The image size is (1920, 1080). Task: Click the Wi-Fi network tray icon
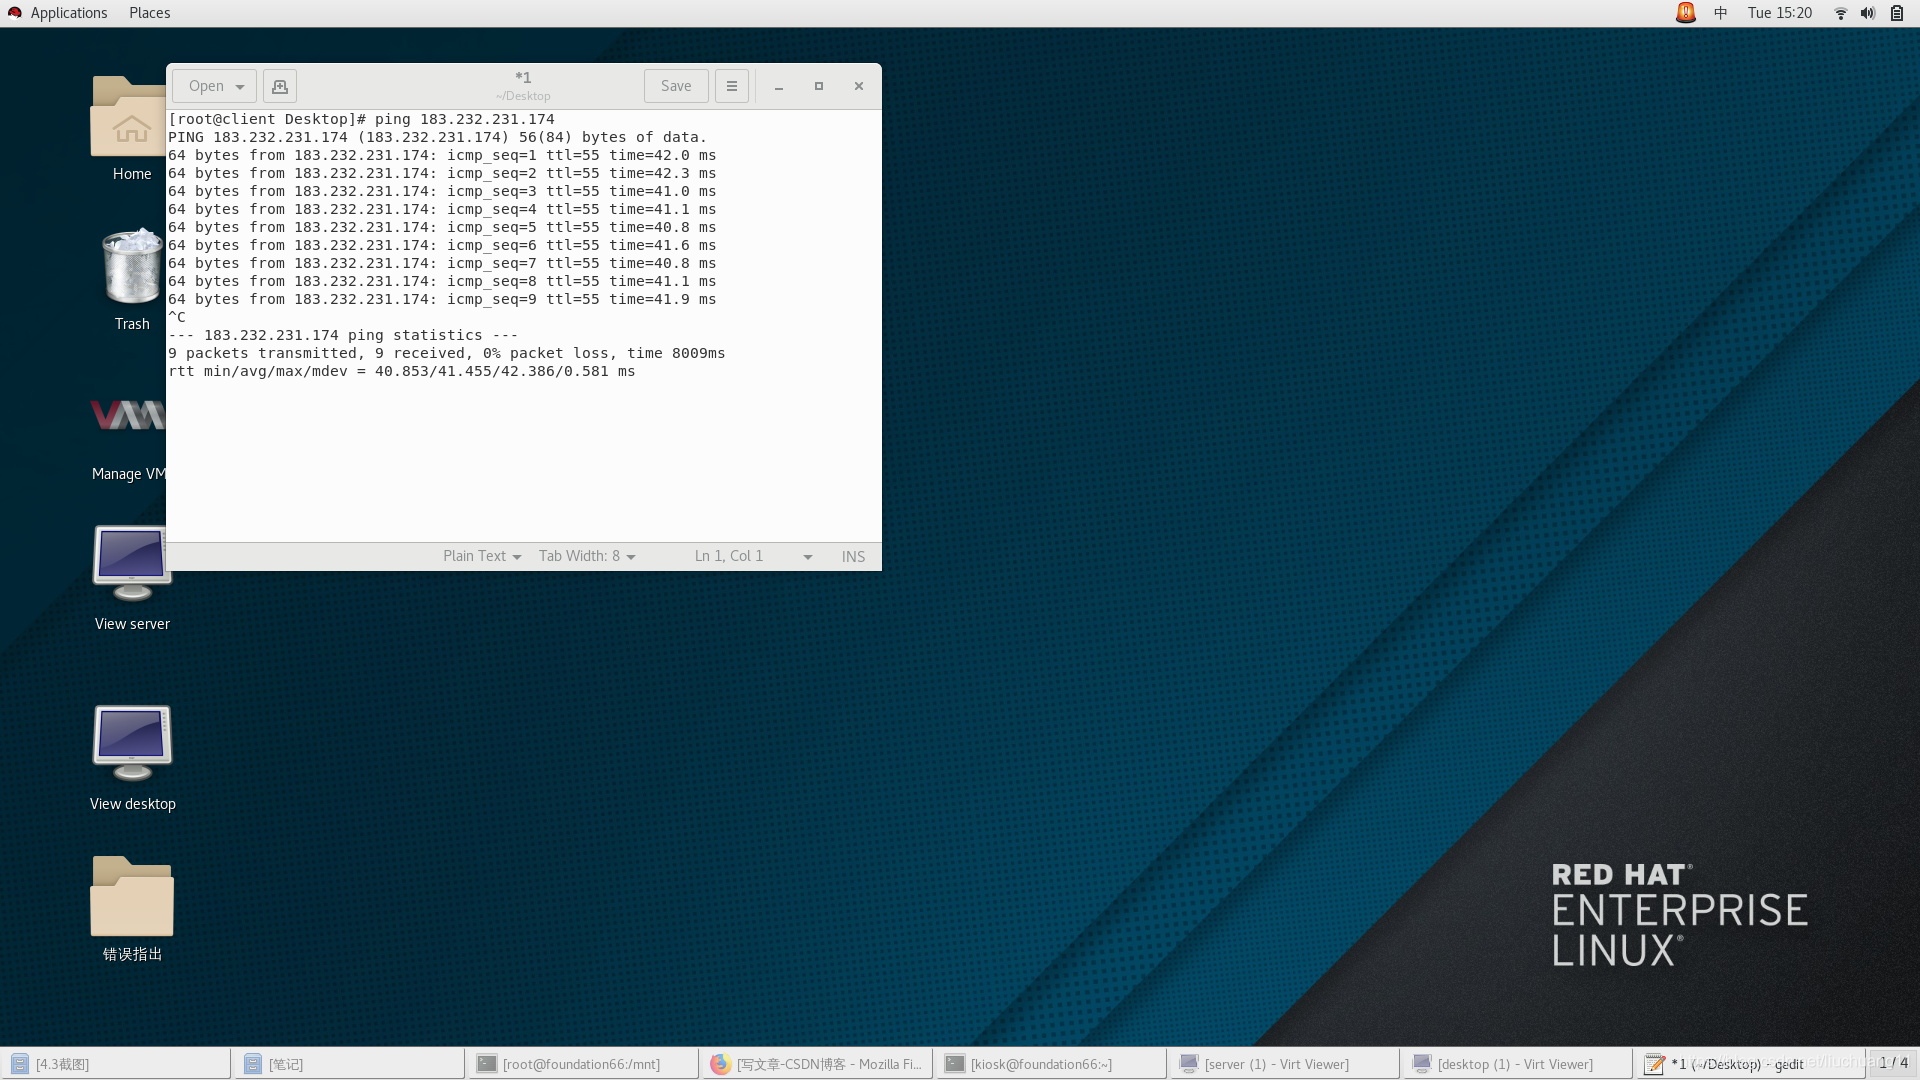[1841, 13]
